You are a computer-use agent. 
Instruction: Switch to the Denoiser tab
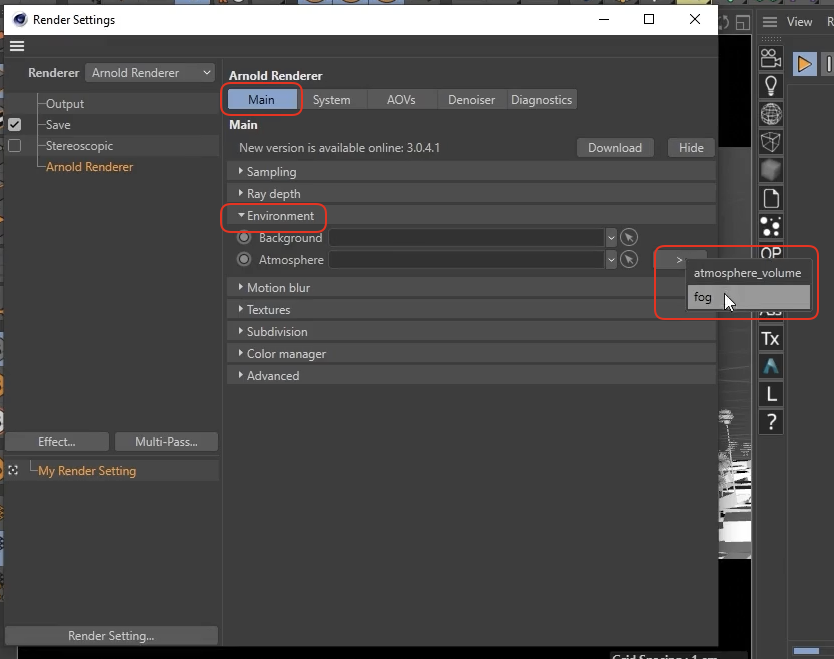click(471, 99)
